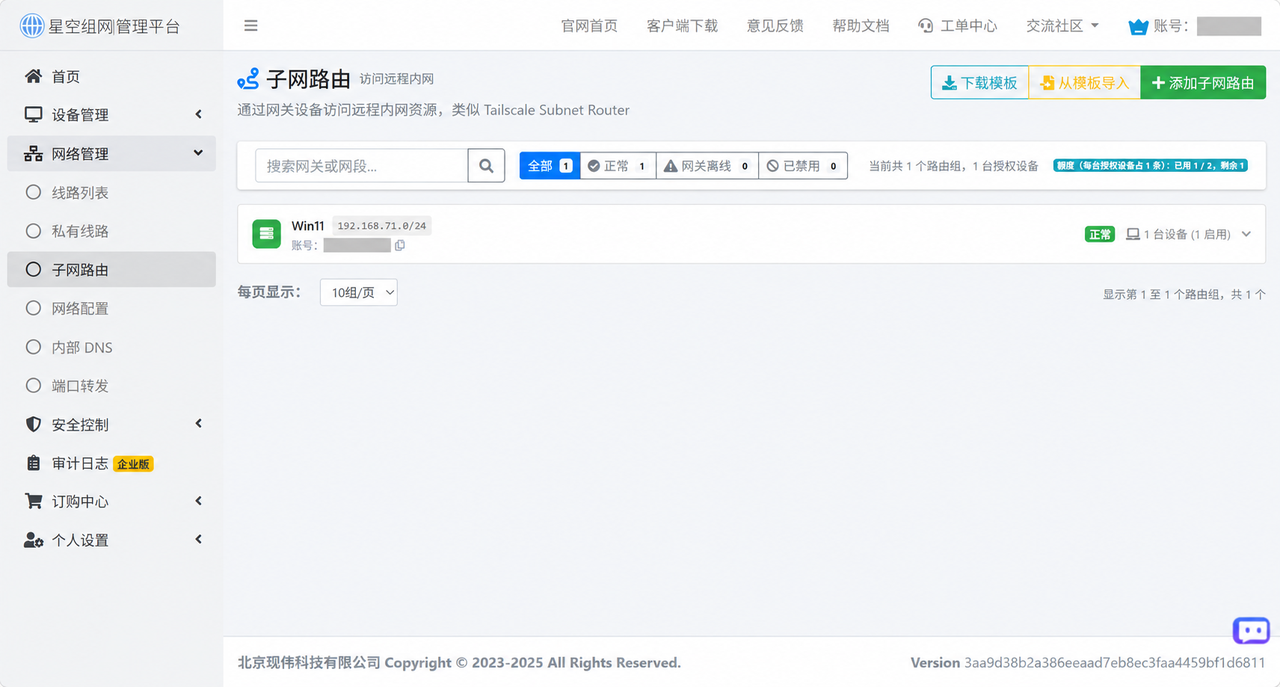Focus the 搜索网关或网段 search field
Viewport: 1280px width, 687px height.
coord(362,166)
